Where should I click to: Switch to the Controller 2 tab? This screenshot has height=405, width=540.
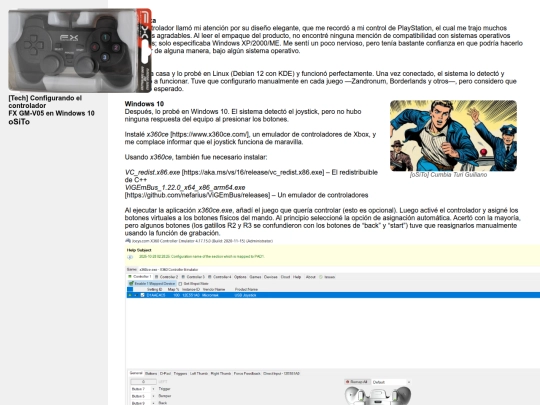tap(167, 277)
